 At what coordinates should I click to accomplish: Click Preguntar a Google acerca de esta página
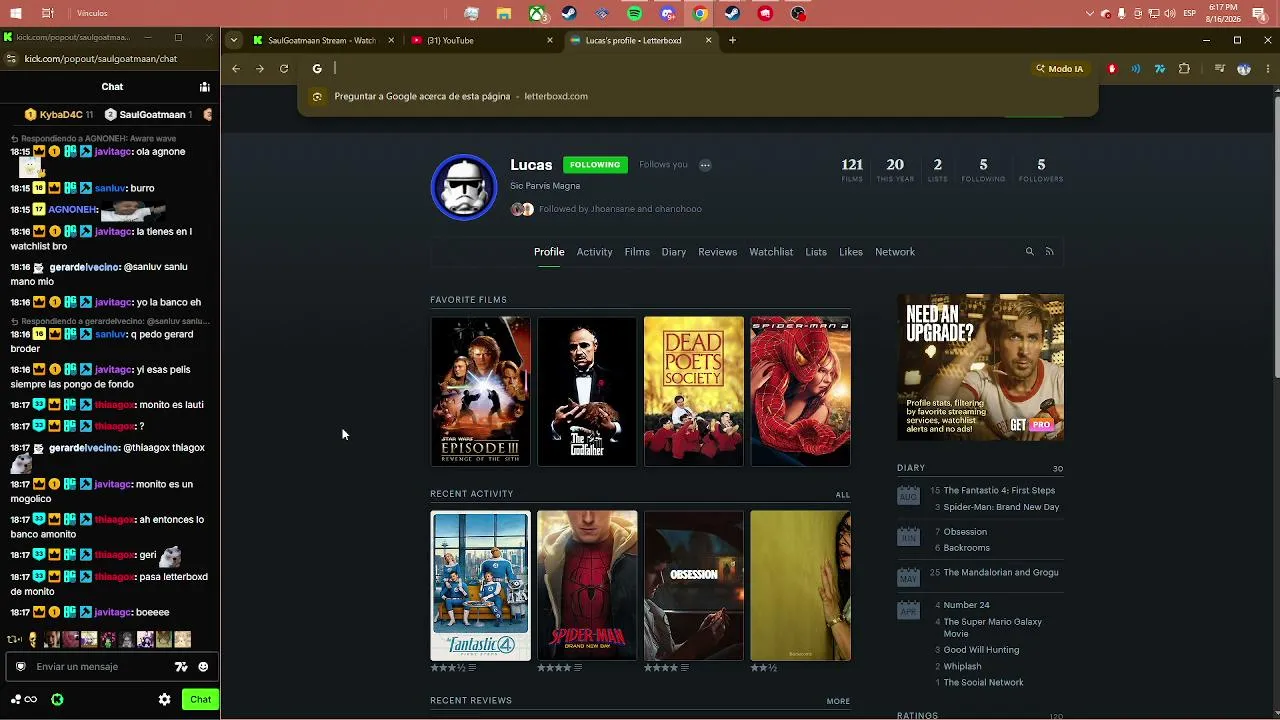pos(422,97)
